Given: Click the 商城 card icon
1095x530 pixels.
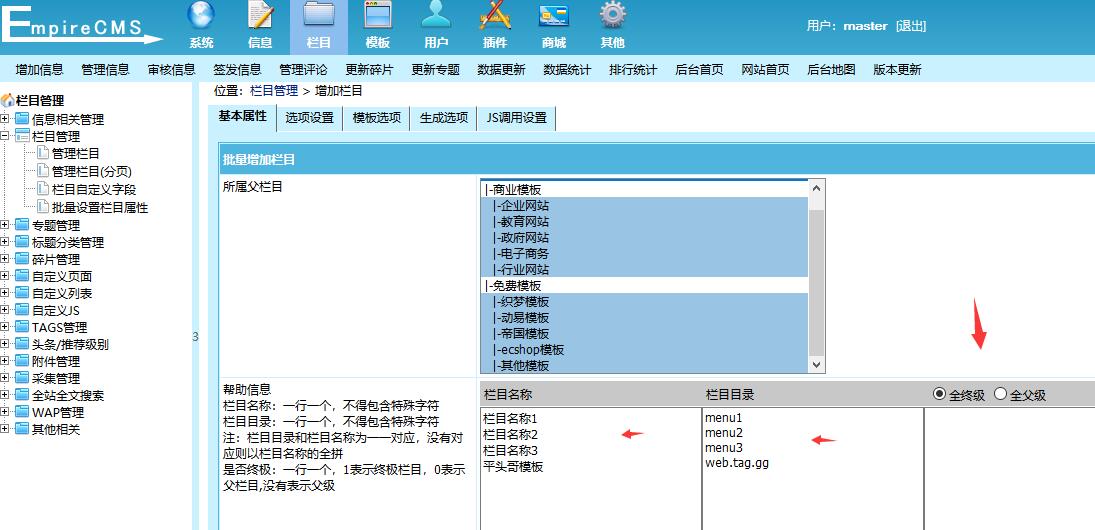Looking at the screenshot, I should [554, 17].
